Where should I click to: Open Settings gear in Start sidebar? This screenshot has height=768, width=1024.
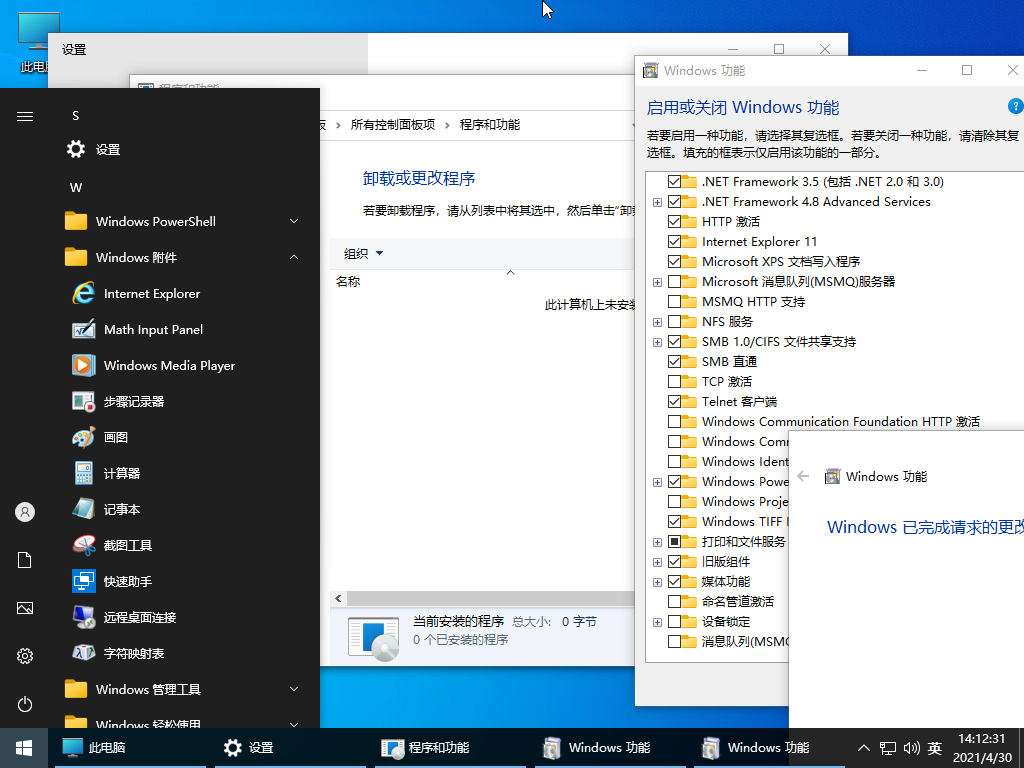(25, 656)
